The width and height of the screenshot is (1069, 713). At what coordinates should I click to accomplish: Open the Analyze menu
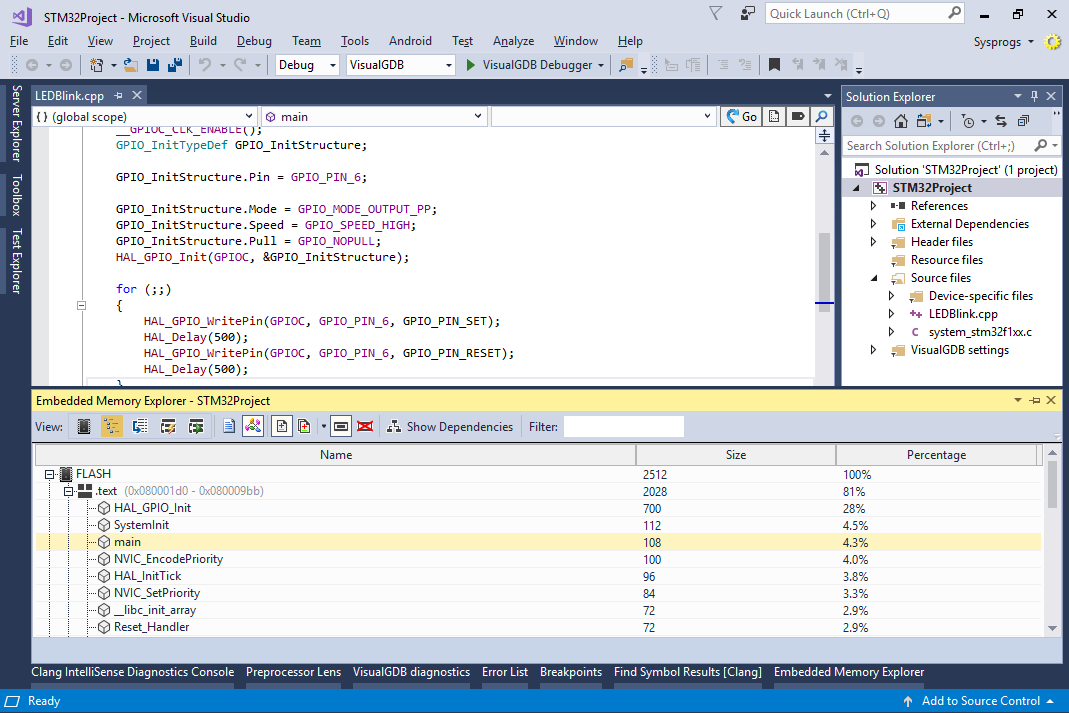click(x=513, y=41)
